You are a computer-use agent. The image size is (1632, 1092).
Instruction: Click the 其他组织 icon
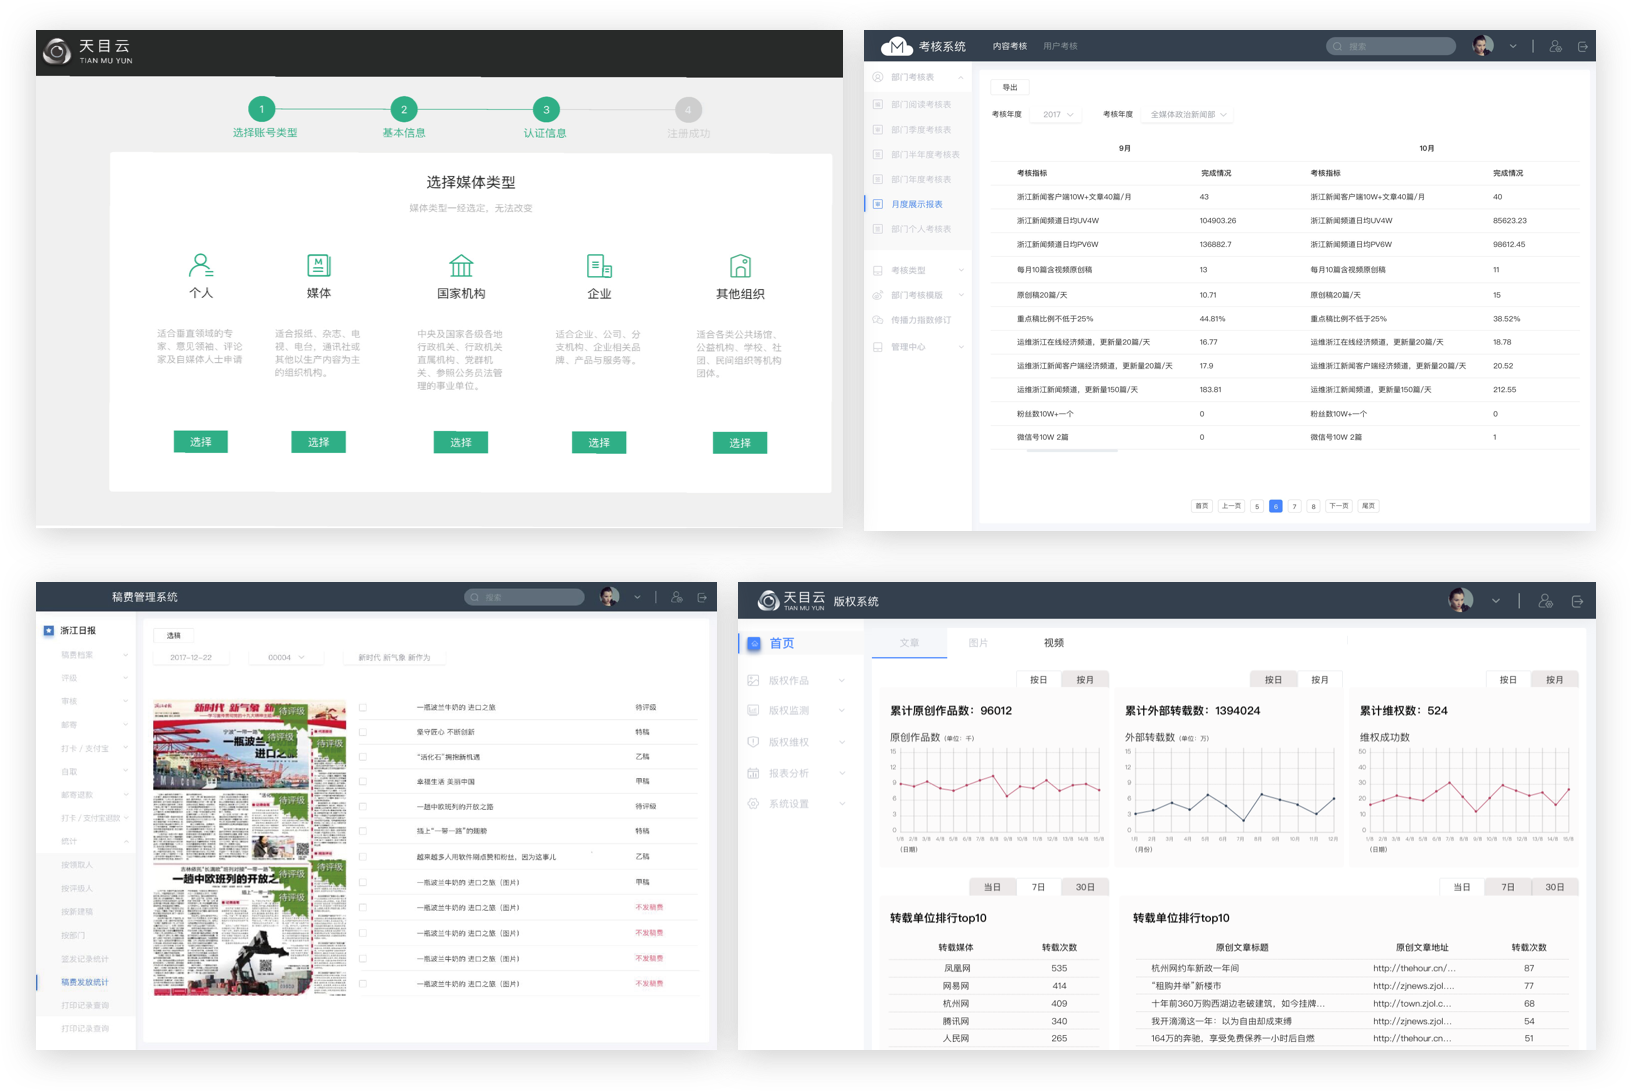tap(740, 266)
